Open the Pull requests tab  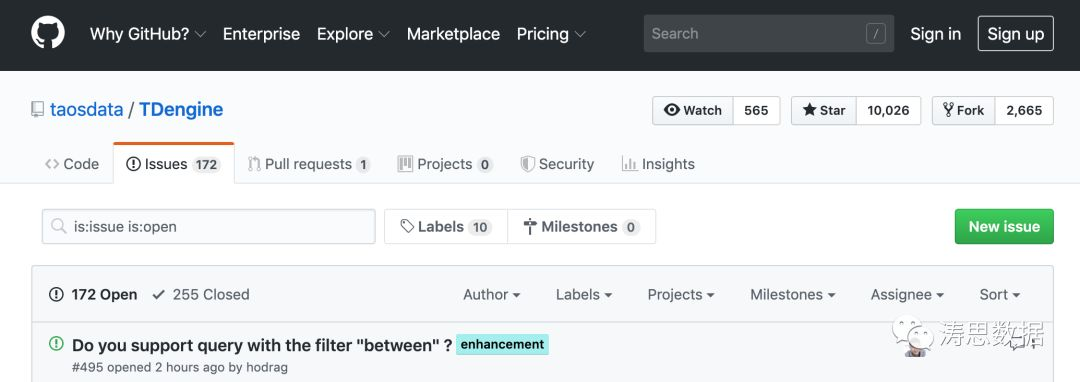coord(309,164)
